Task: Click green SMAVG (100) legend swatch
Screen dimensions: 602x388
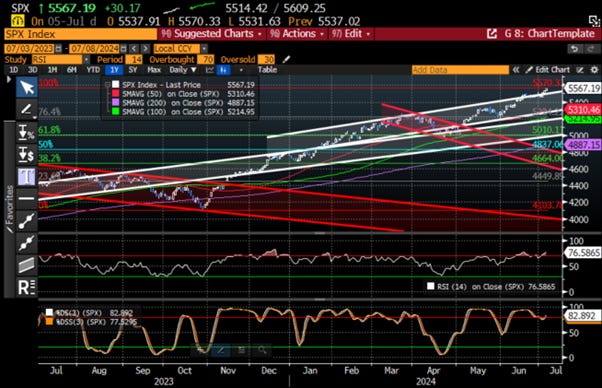Action: pyautogui.click(x=115, y=112)
